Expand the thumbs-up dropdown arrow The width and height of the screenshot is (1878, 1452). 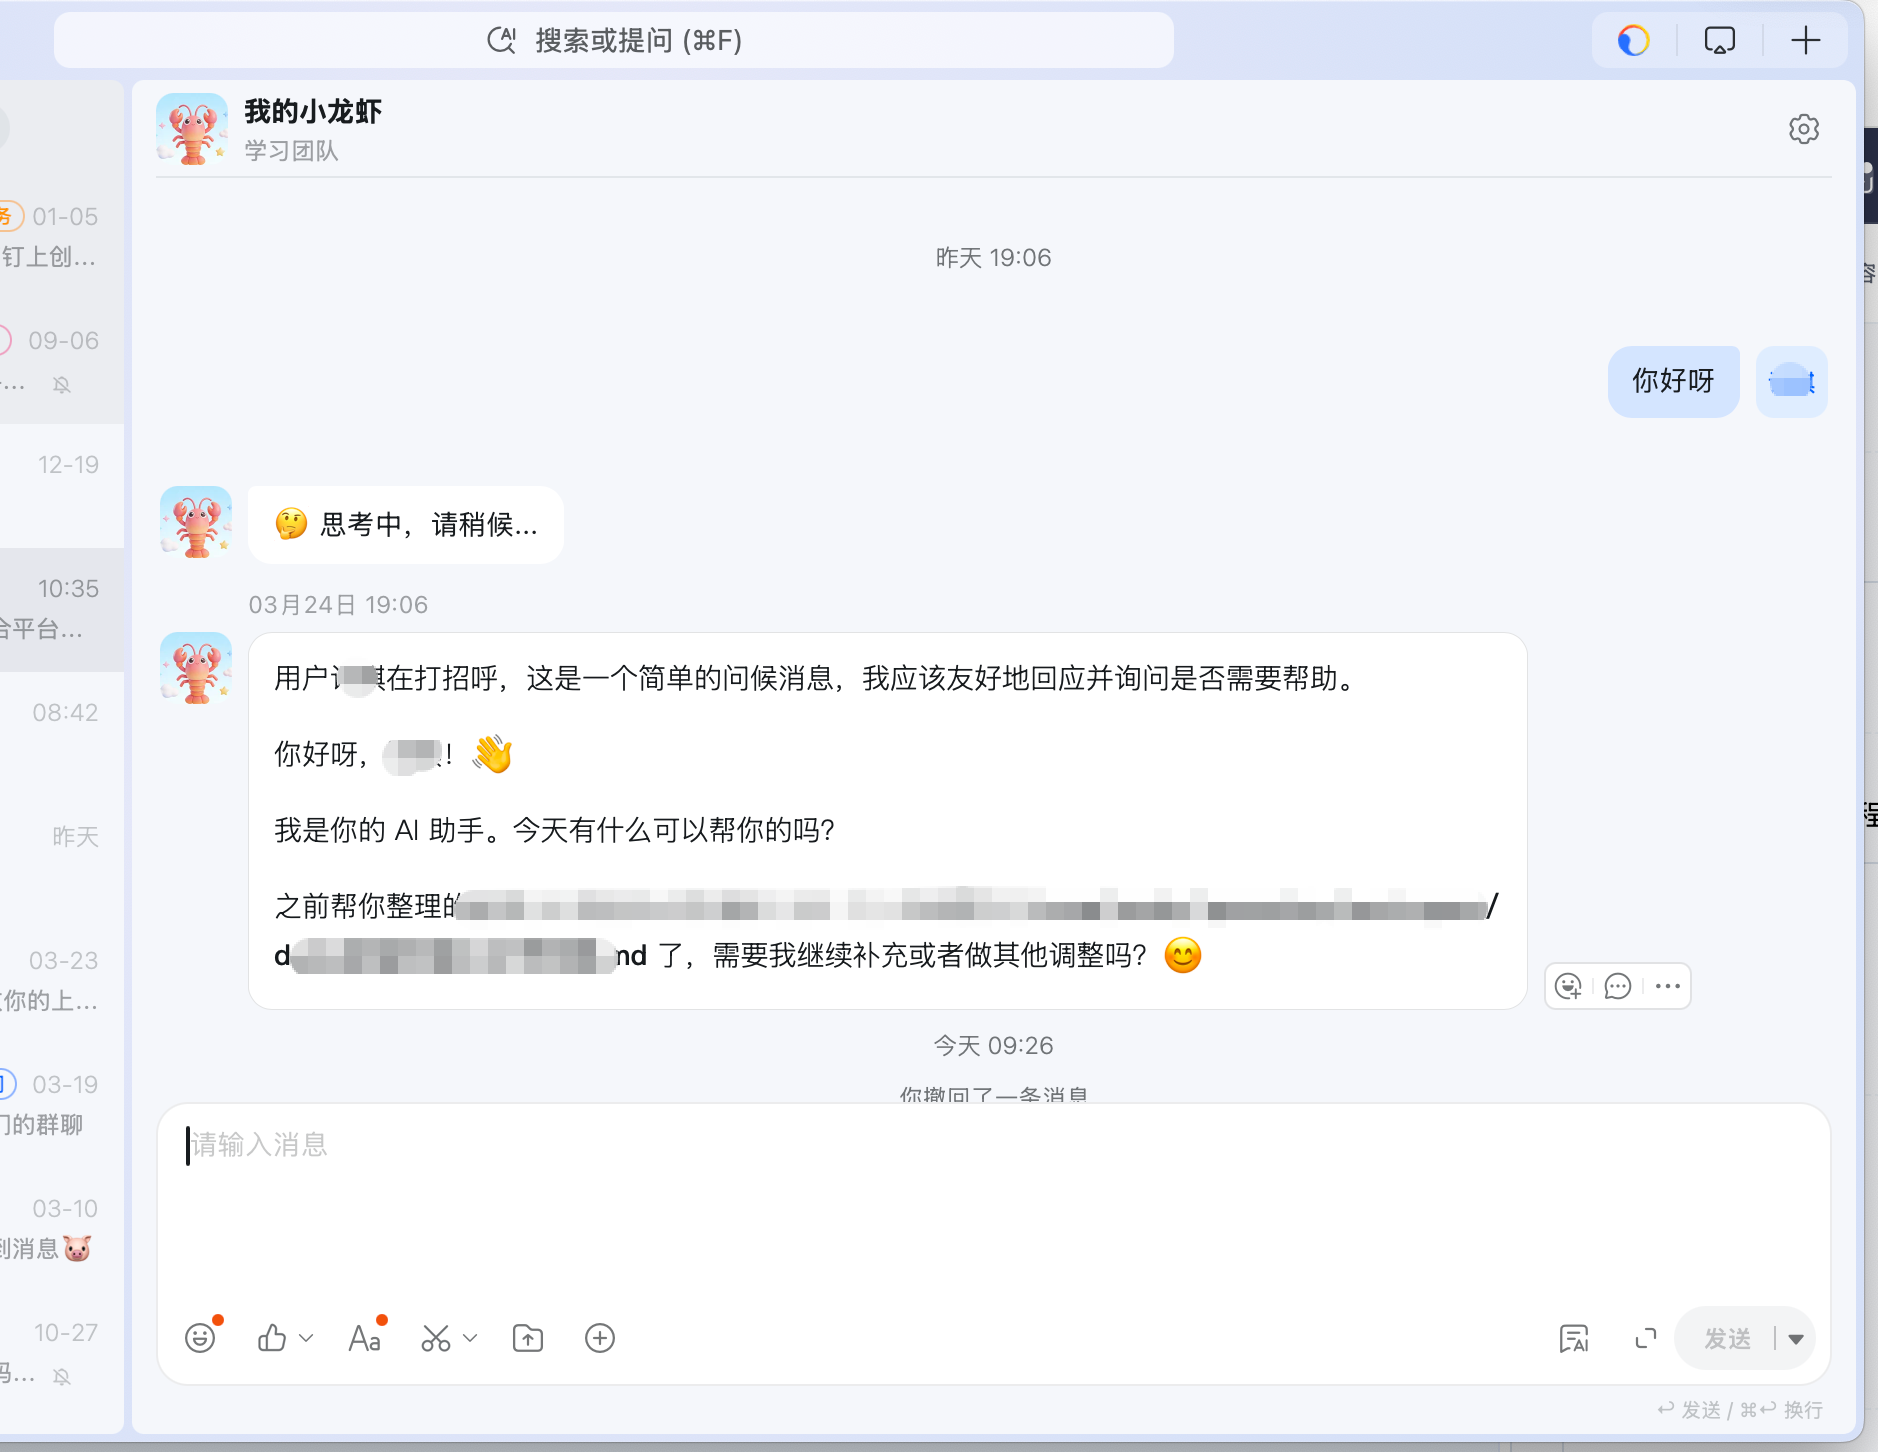pos(307,1338)
